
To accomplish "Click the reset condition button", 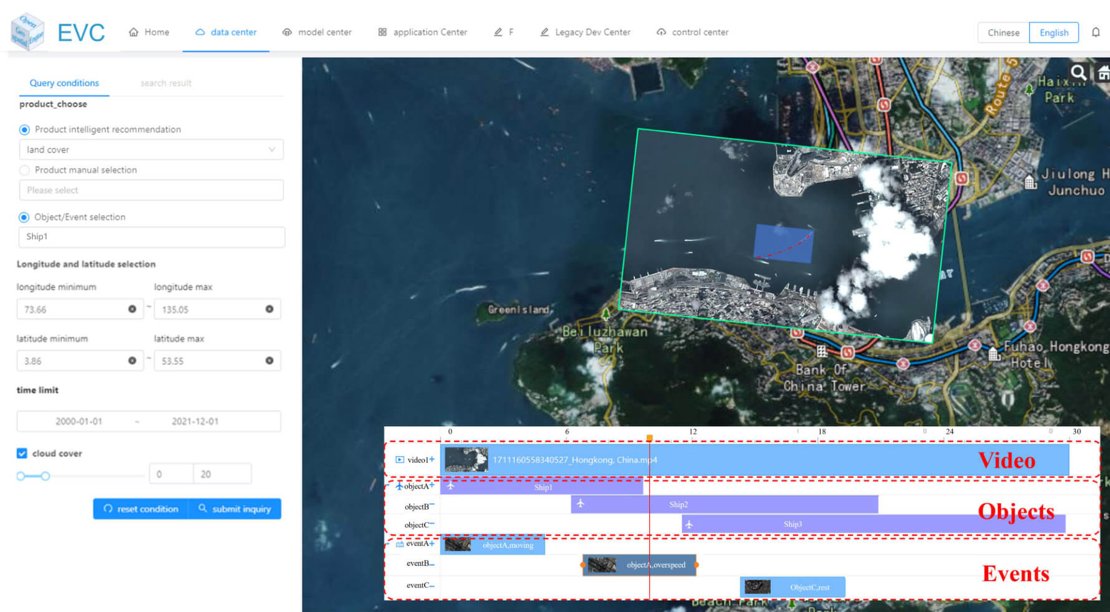I will point(140,509).
